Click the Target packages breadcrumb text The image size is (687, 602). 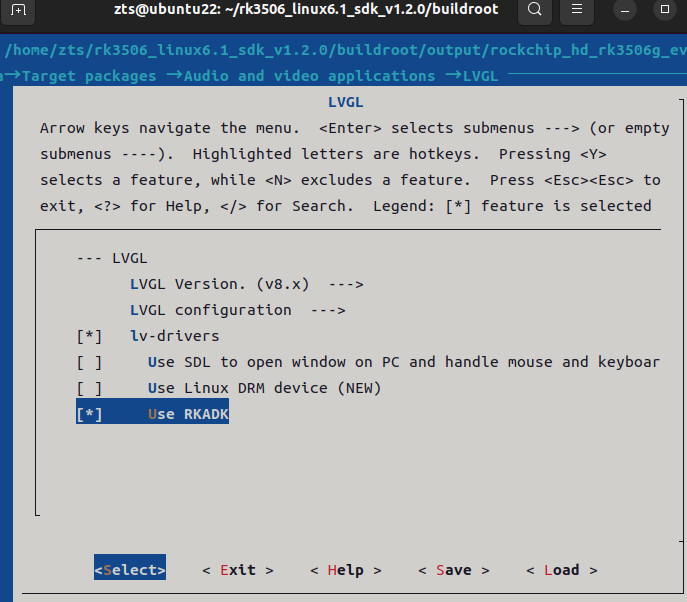[89, 76]
